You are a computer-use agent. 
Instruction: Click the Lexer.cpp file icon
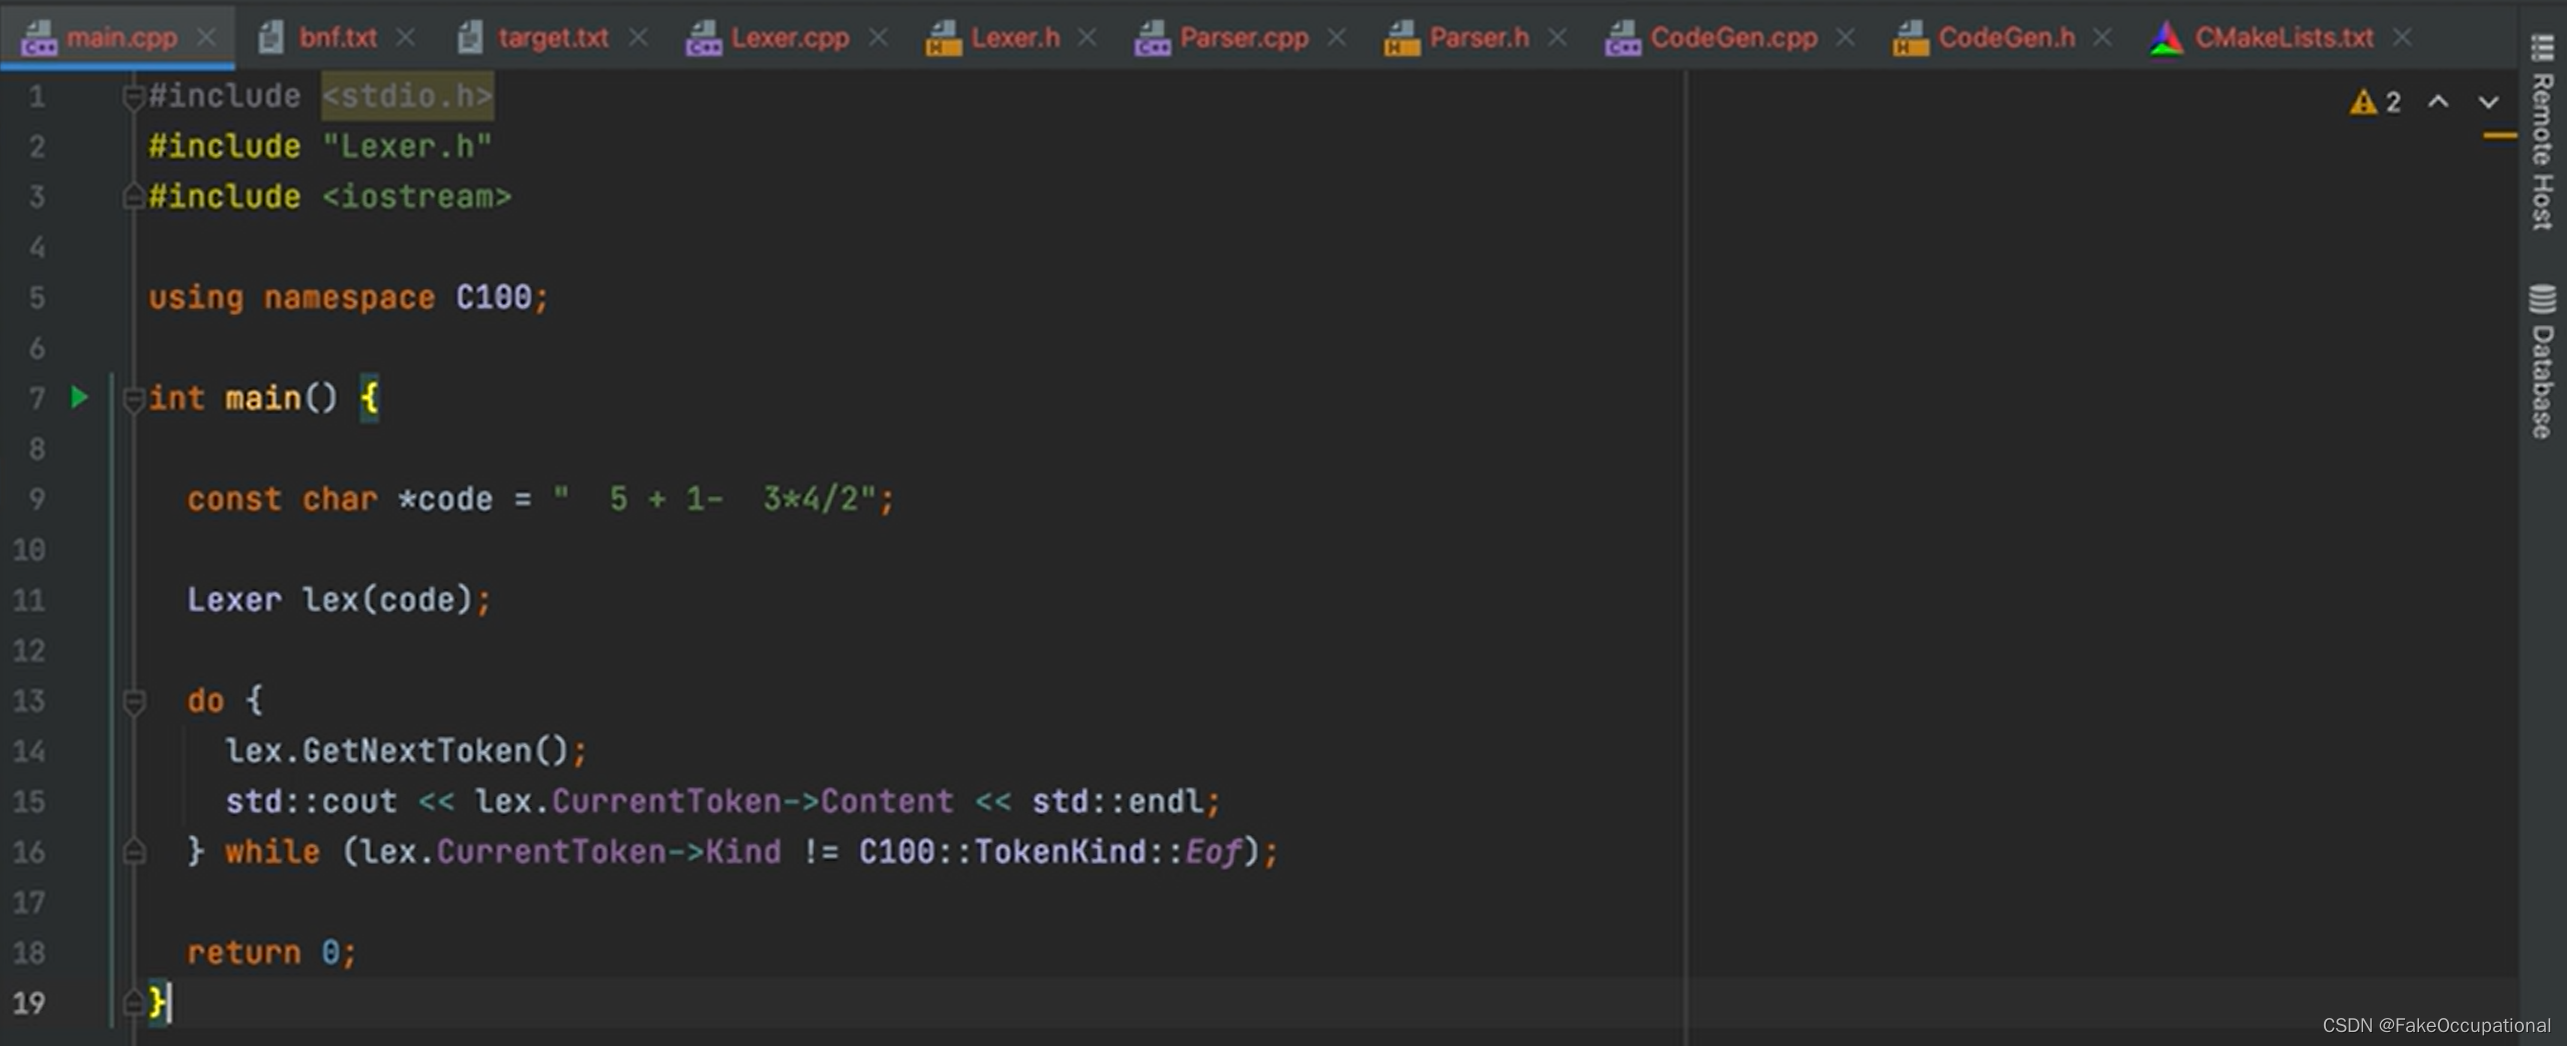pyautogui.click(x=704, y=38)
